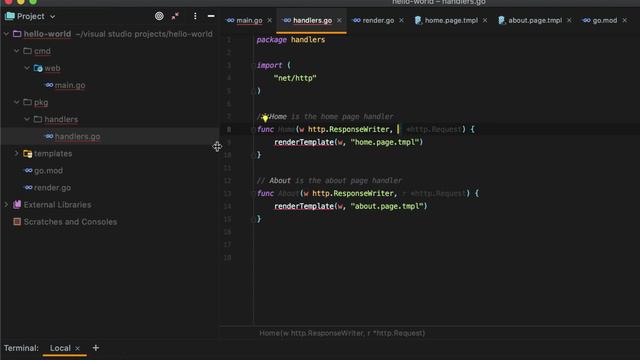Fold the Home function gutter marker
The height and width of the screenshot is (360, 640).
pos(253,129)
